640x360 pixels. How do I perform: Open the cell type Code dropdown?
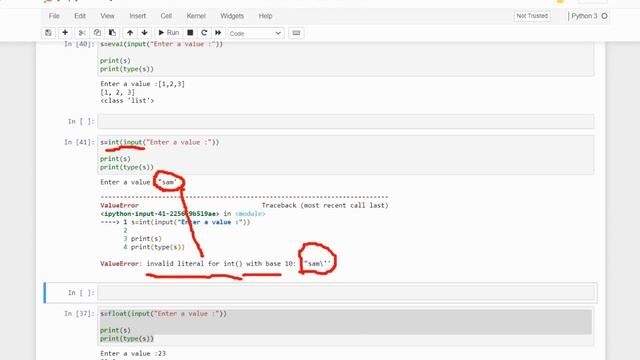[256, 33]
